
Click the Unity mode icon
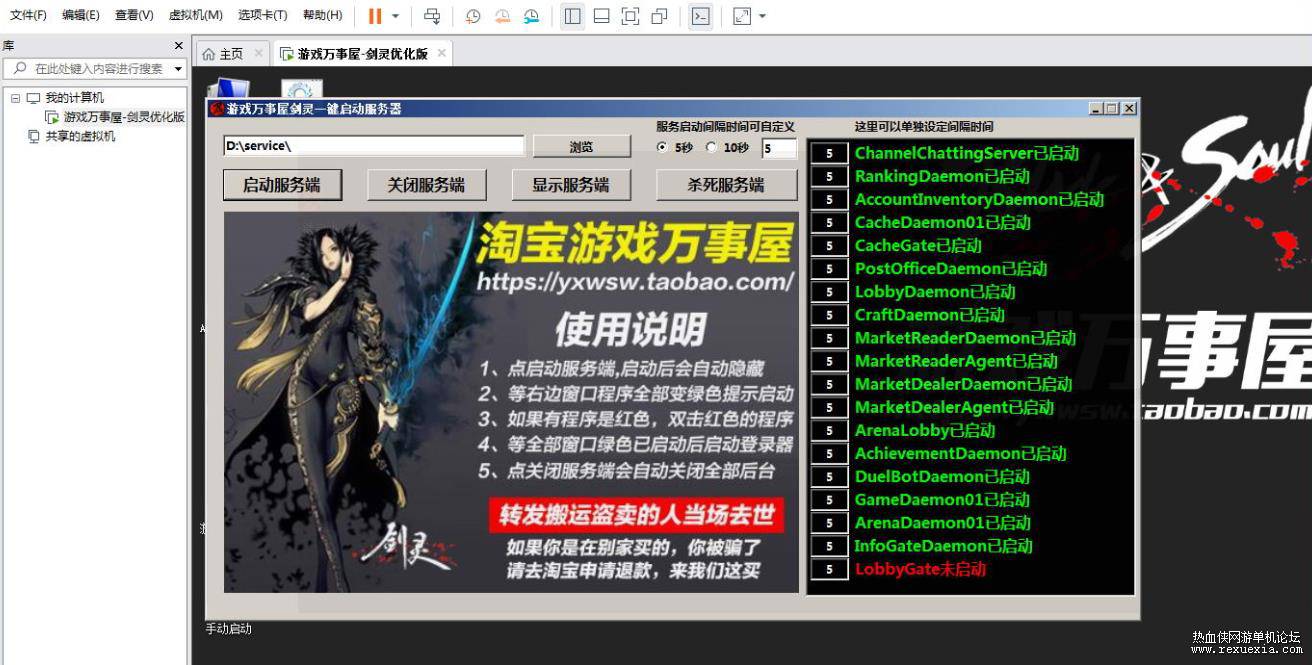[659, 16]
